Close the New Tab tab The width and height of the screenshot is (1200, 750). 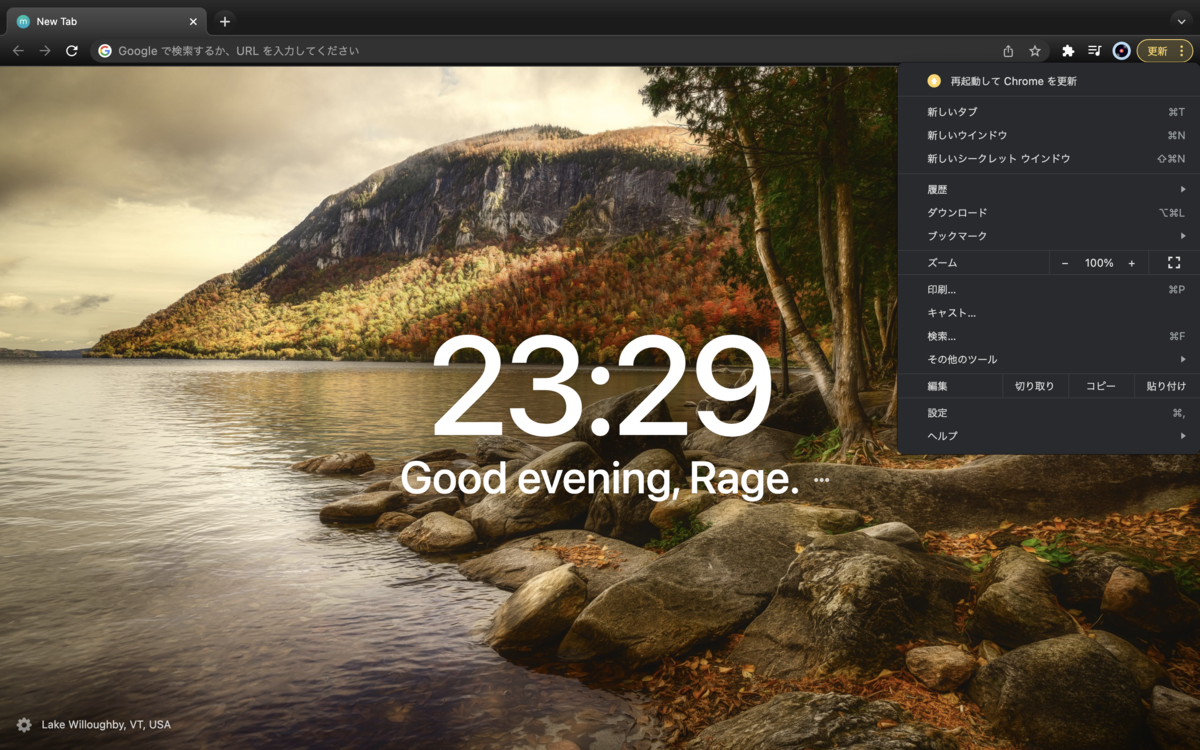pos(193,21)
